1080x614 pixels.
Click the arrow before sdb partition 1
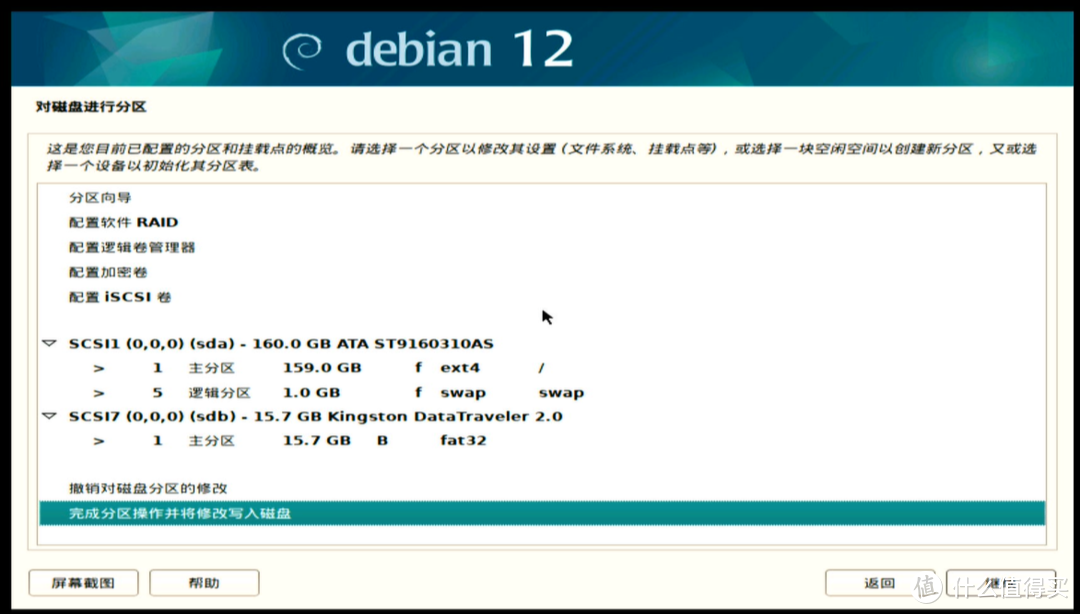(x=99, y=440)
